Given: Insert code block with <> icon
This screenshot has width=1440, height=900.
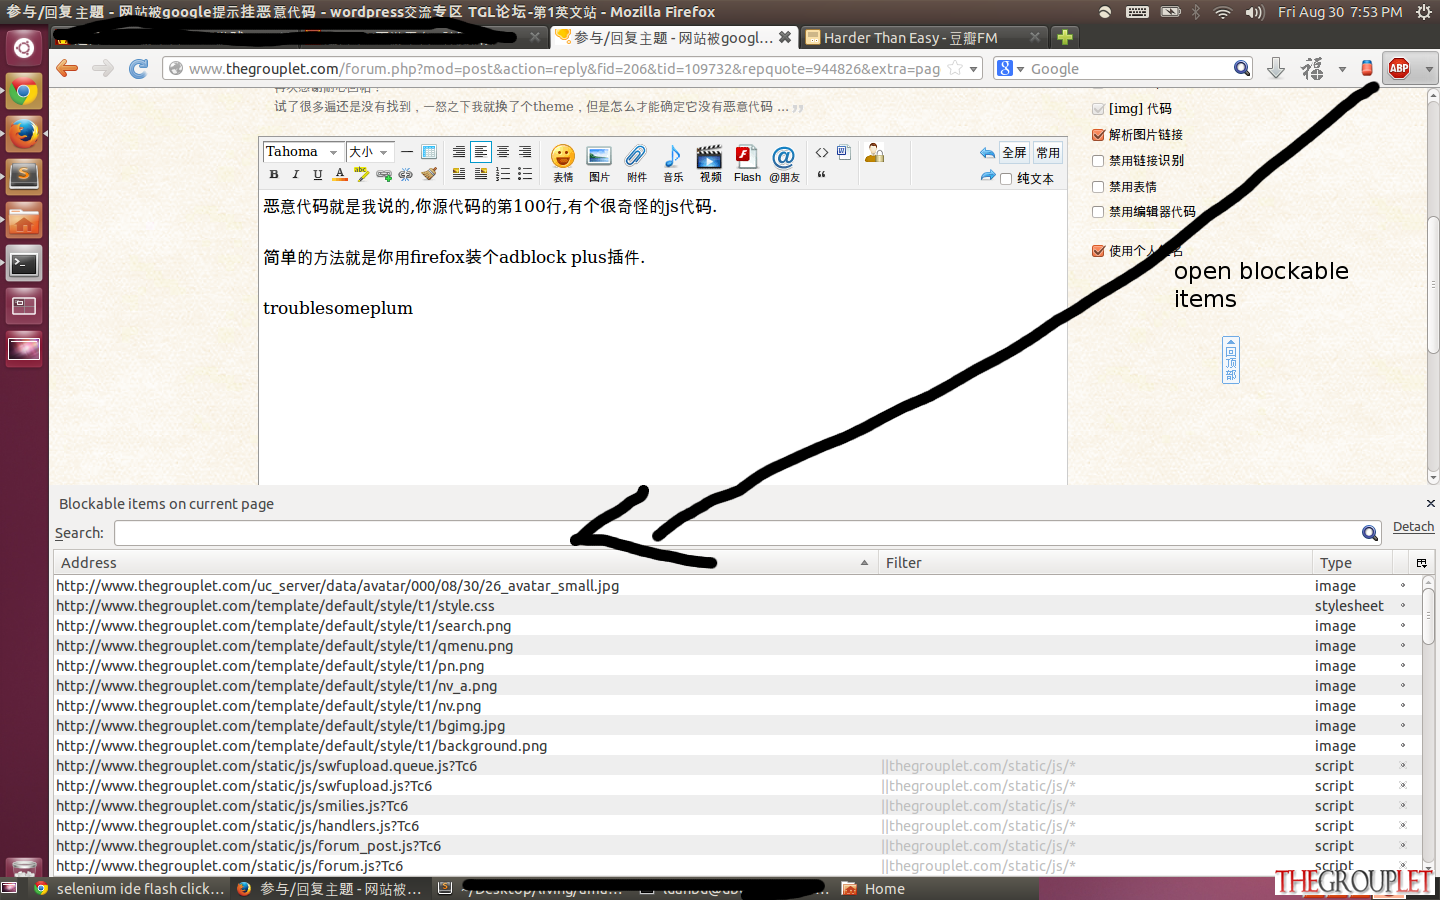Looking at the screenshot, I should click(822, 152).
